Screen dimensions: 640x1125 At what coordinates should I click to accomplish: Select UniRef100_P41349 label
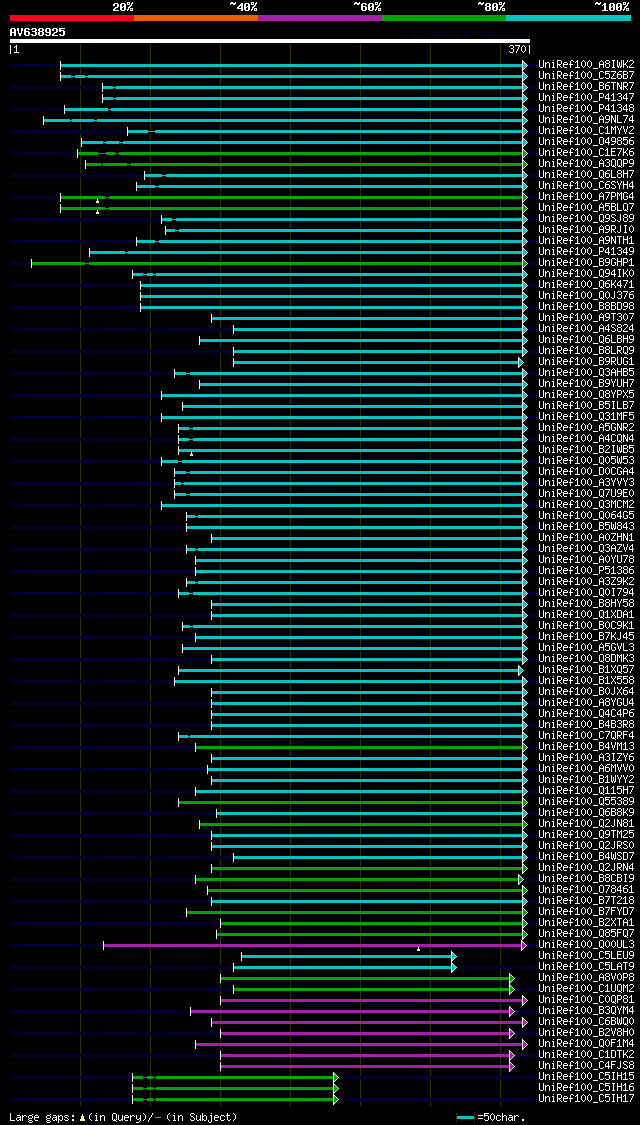[586, 253]
